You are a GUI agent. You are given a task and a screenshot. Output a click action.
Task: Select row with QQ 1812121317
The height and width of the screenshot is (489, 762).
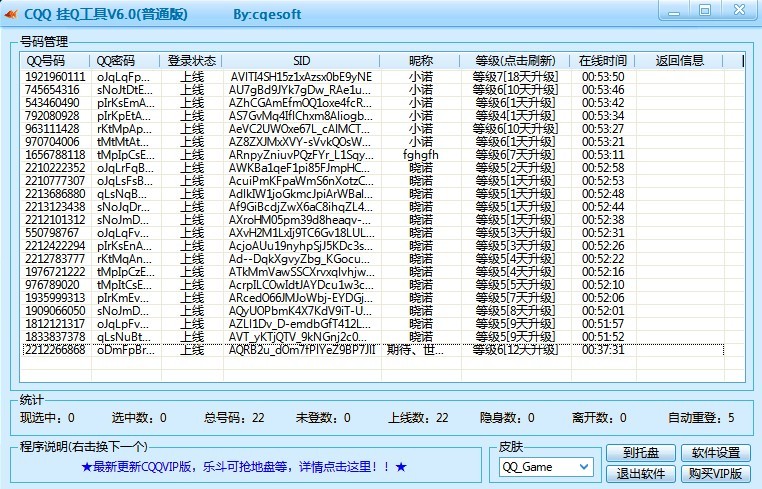click(x=373, y=324)
